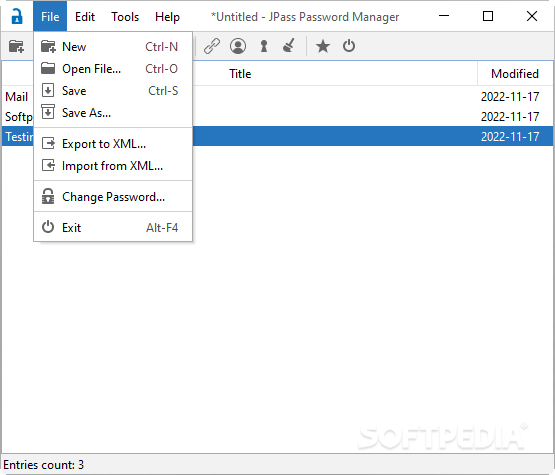Click the power Exit toolbar icon
This screenshot has height=475, width=555.
coord(349,46)
